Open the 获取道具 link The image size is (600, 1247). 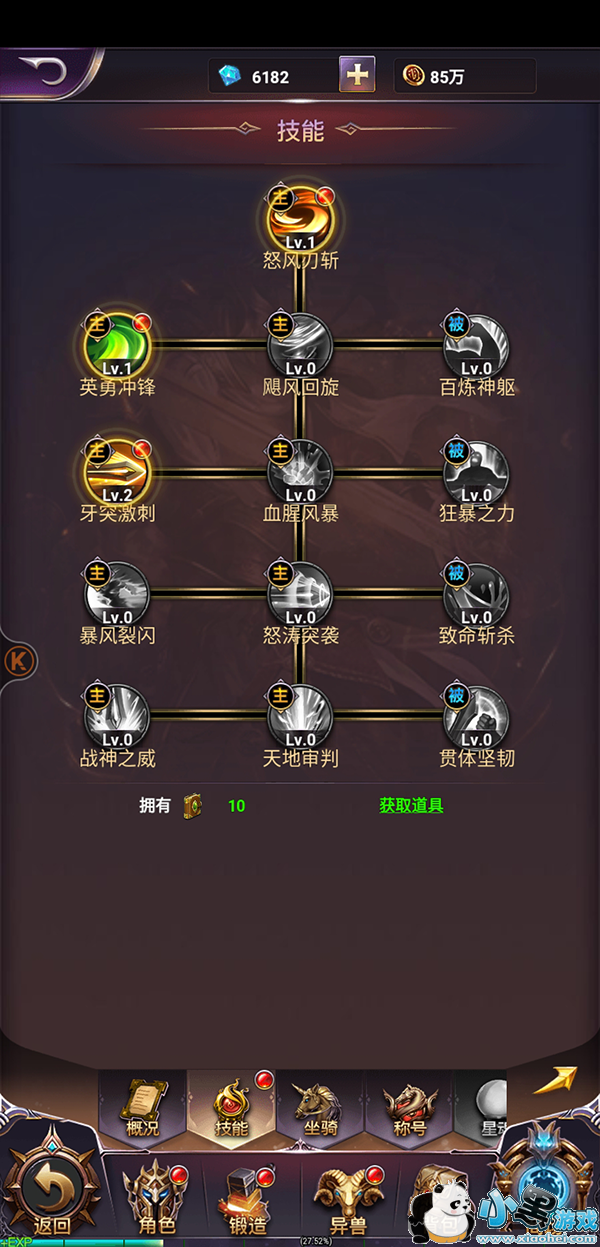[411, 805]
